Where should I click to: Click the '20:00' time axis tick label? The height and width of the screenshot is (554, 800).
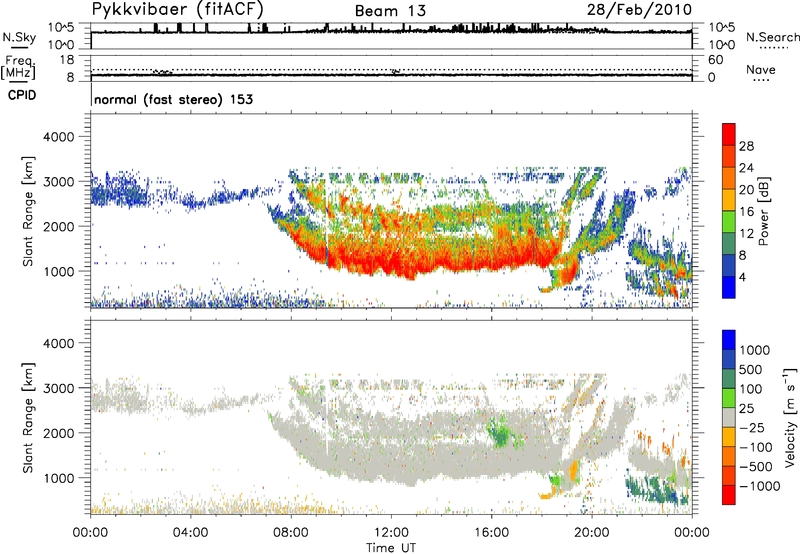tap(591, 532)
